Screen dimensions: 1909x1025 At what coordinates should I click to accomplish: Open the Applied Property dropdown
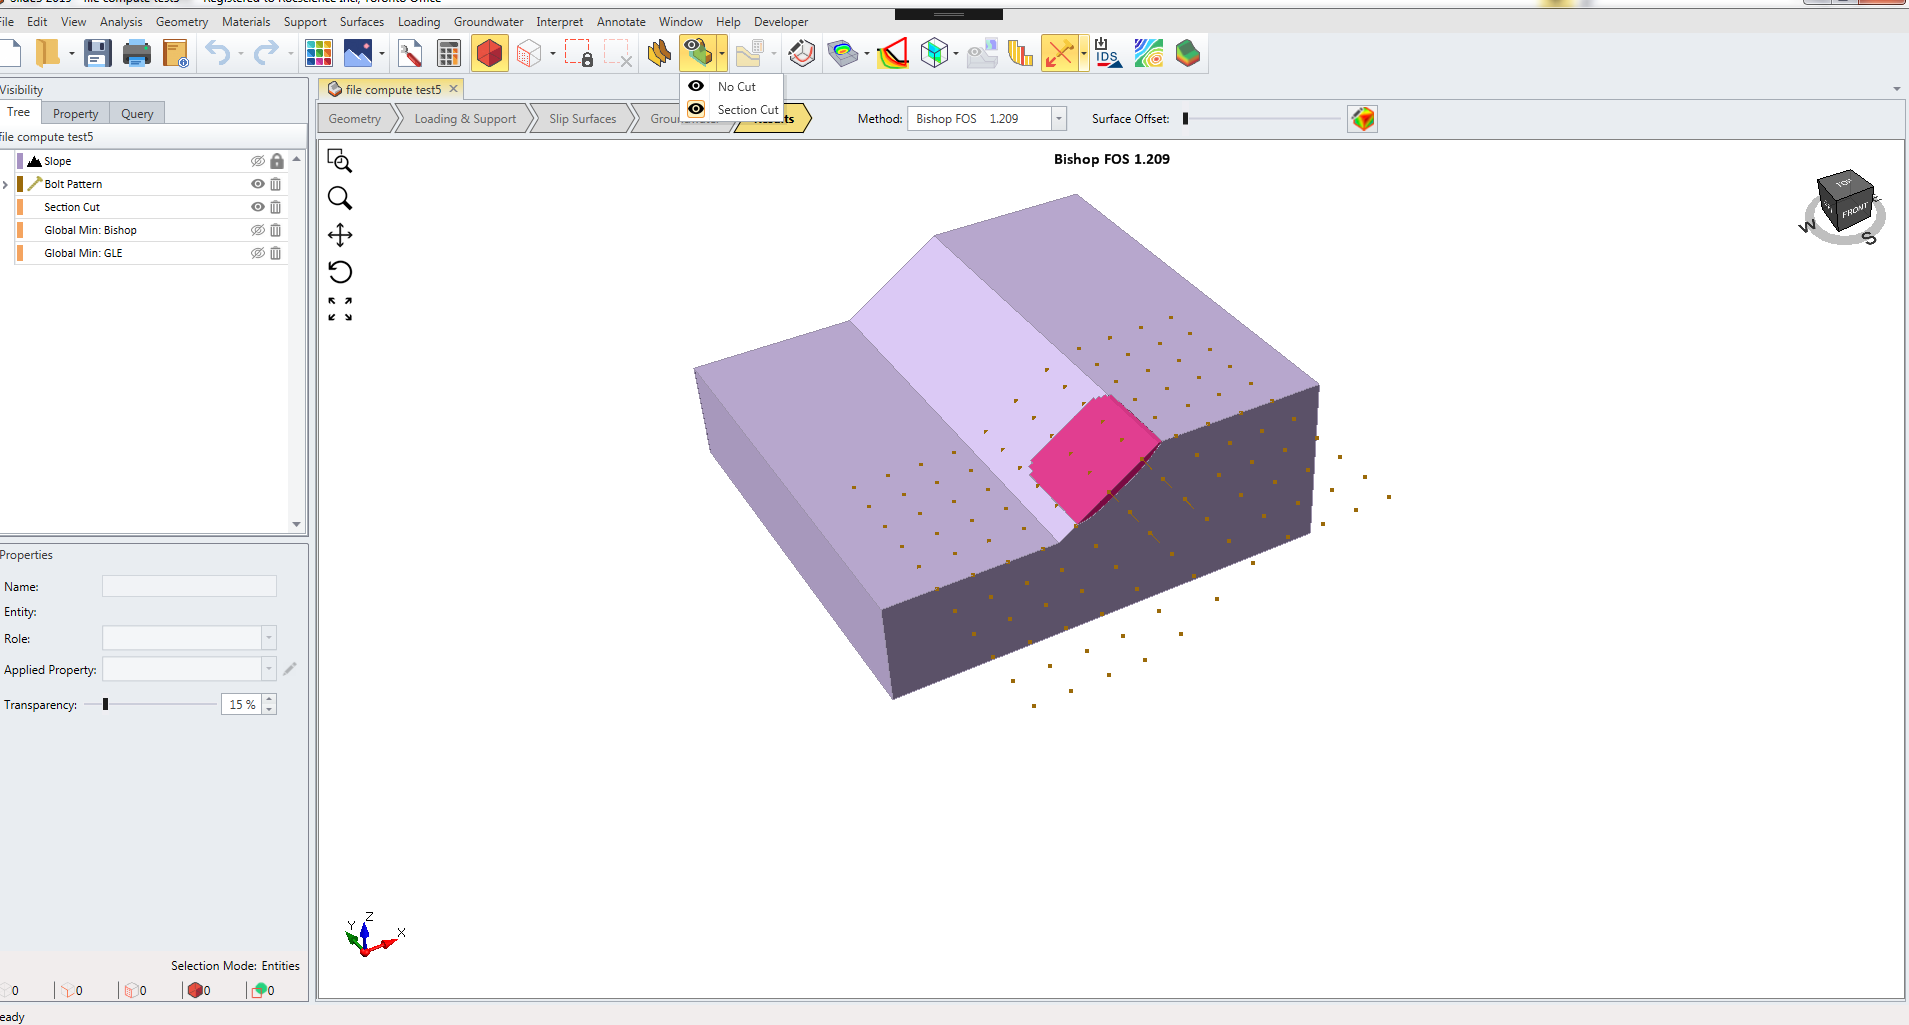pyautogui.click(x=268, y=669)
